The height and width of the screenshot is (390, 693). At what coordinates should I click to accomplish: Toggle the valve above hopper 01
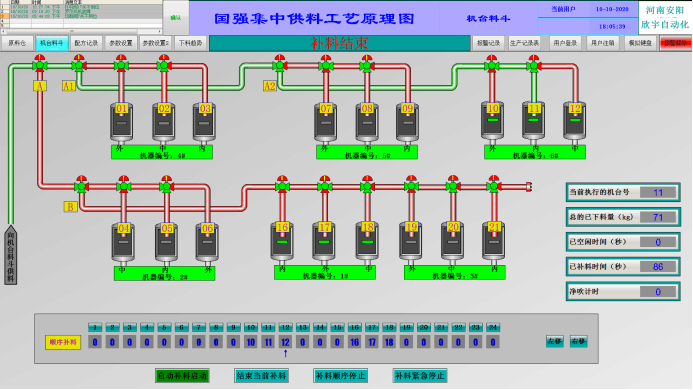[x=121, y=63]
